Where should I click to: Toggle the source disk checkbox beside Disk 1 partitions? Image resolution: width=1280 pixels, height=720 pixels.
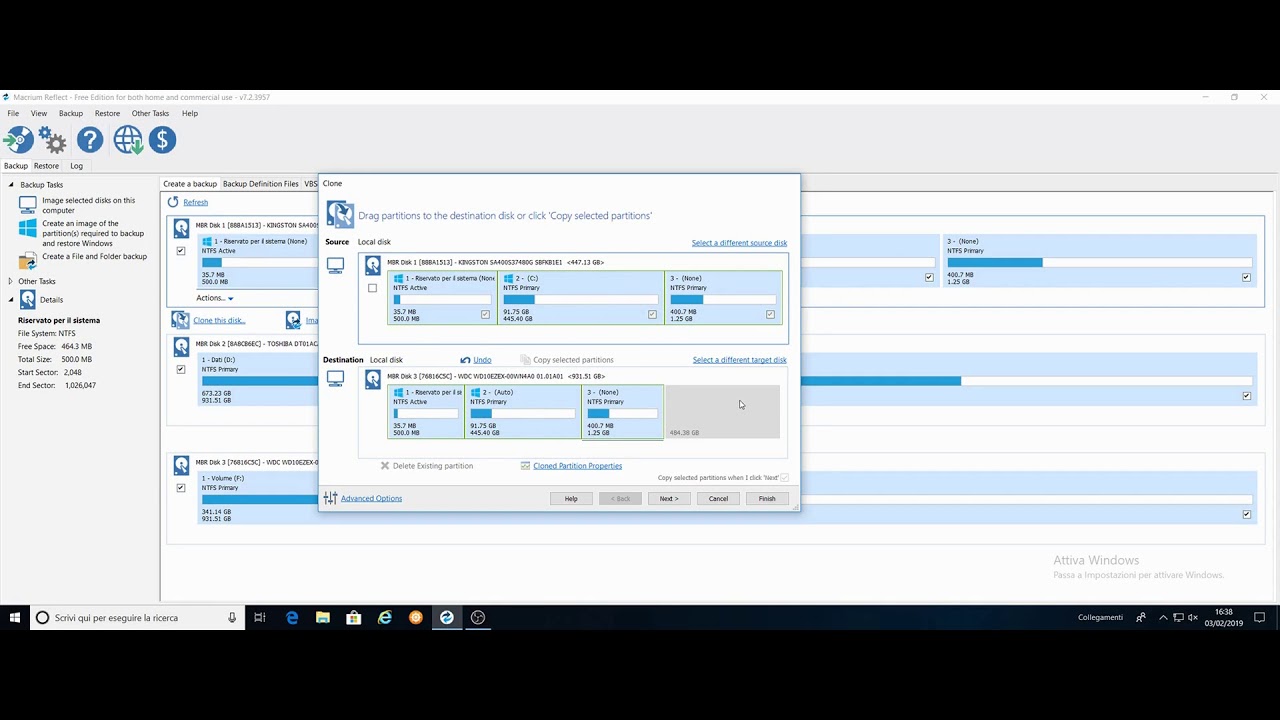(373, 288)
